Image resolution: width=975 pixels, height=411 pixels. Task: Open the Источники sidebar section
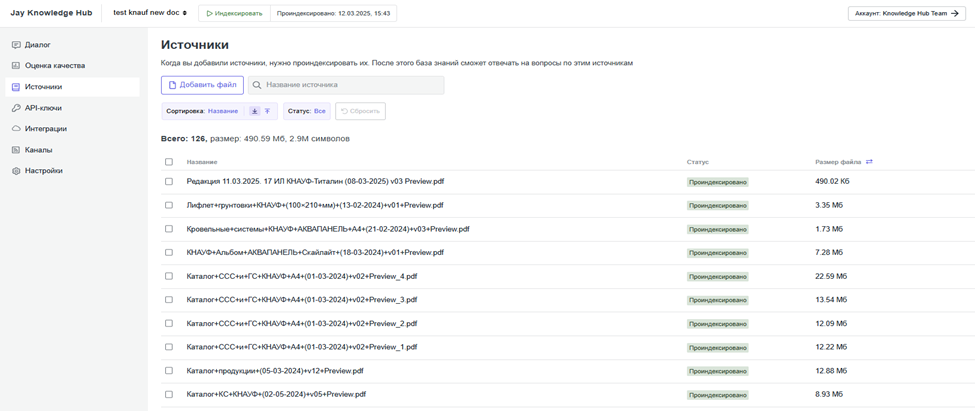pos(43,87)
